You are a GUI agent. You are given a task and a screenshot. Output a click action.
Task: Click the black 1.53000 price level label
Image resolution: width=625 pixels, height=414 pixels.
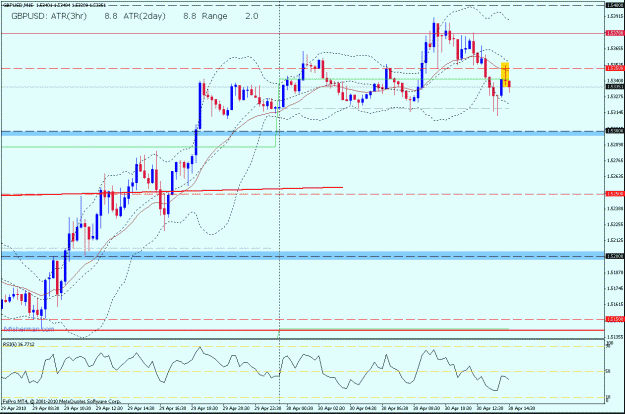click(615, 130)
